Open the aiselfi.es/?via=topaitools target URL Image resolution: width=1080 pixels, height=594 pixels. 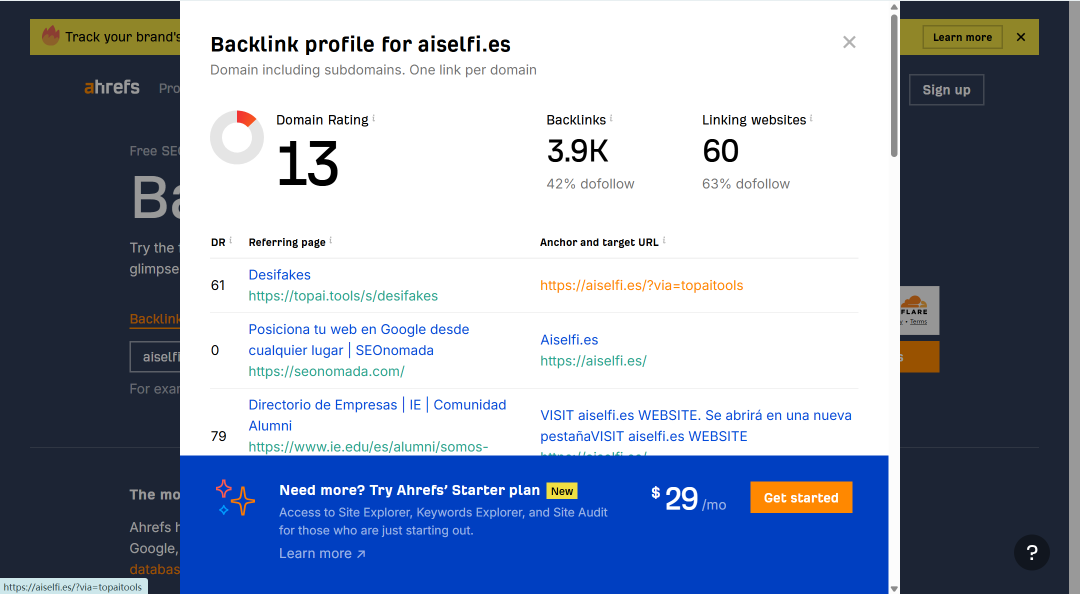tap(641, 285)
